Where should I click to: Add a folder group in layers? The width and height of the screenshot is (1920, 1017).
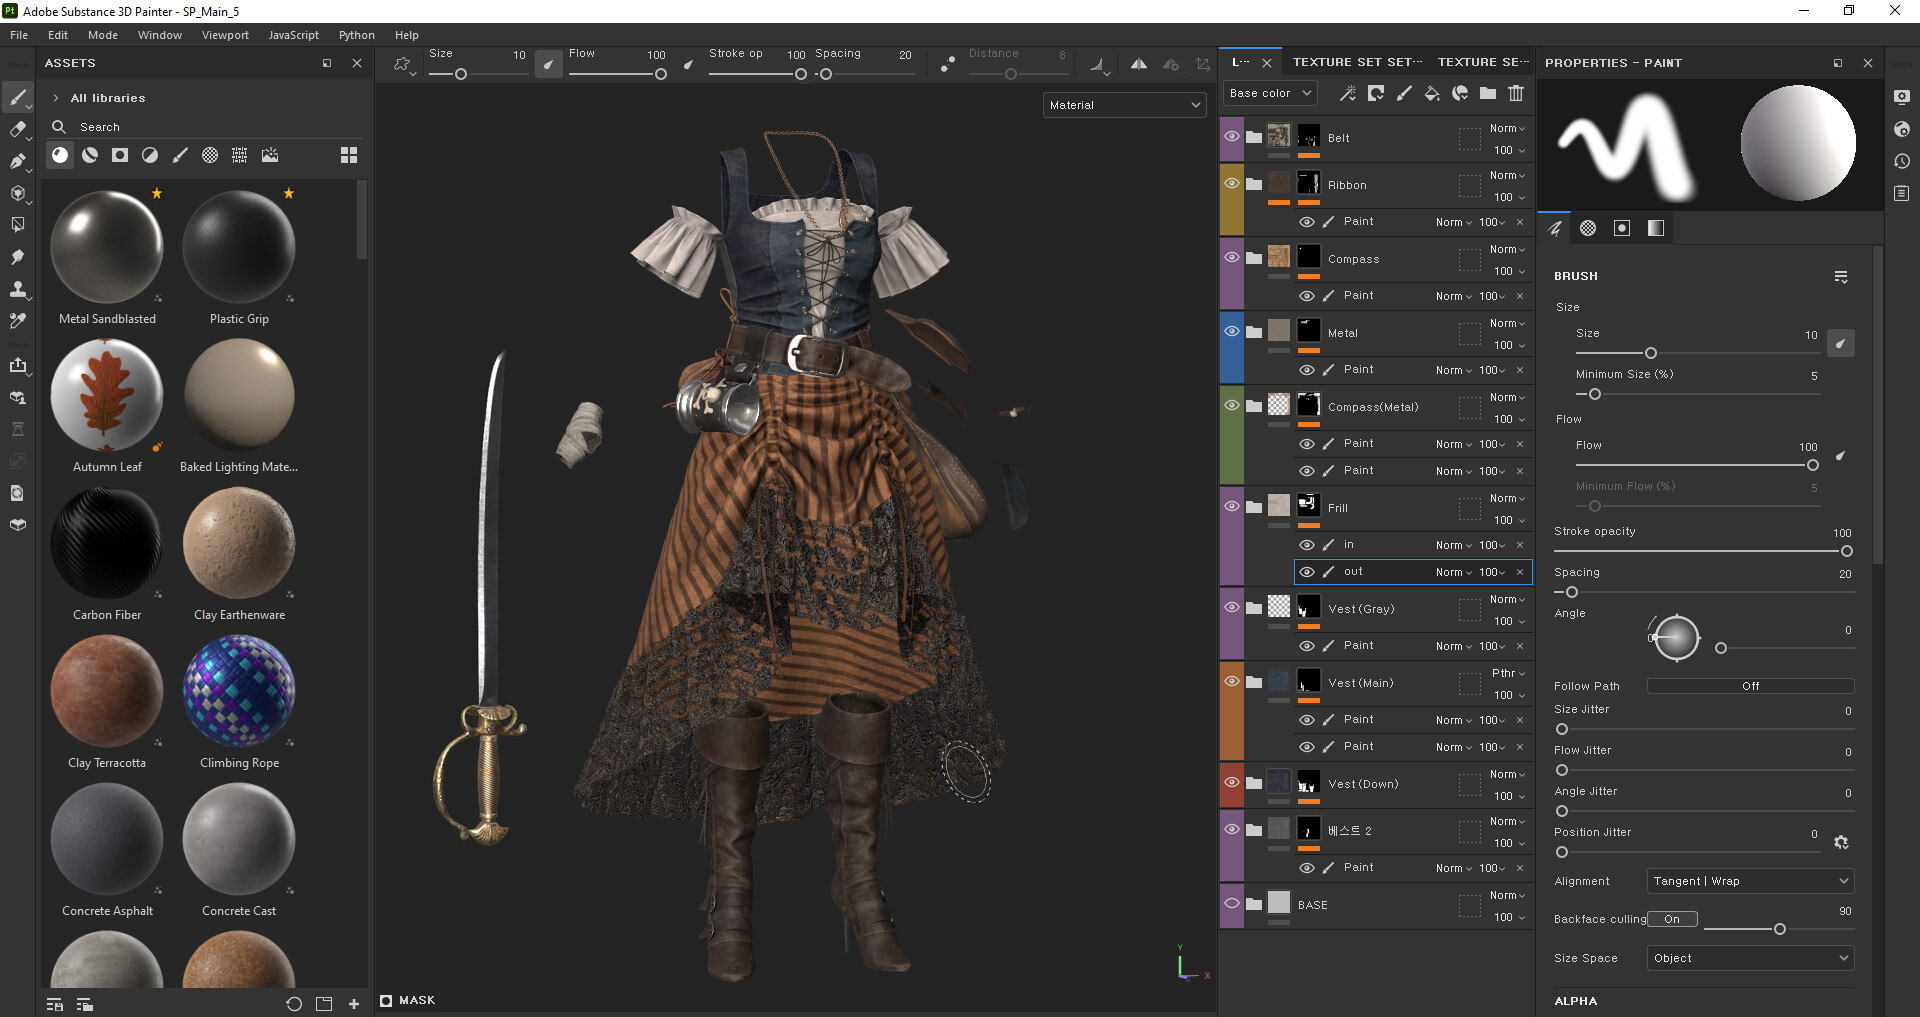point(1488,93)
